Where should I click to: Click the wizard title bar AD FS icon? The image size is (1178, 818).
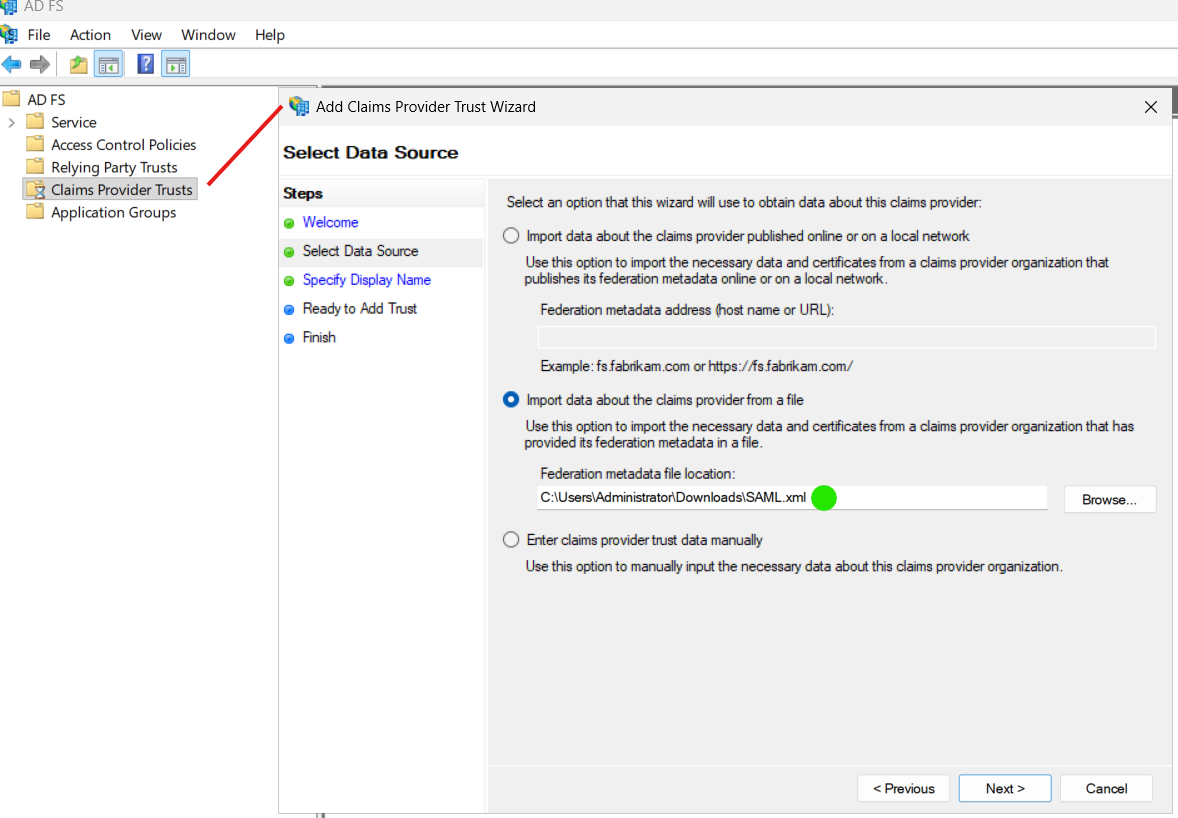pyautogui.click(x=299, y=106)
